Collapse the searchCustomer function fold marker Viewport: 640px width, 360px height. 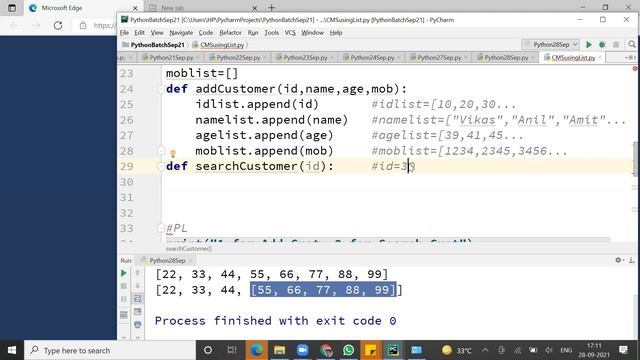coord(161,166)
